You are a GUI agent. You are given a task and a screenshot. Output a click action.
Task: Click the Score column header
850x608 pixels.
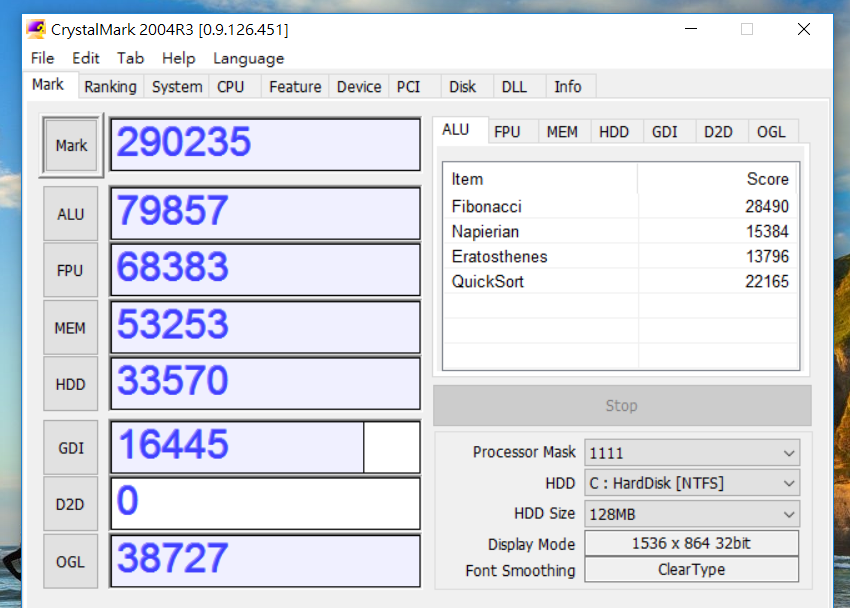[x=717, y=179]
